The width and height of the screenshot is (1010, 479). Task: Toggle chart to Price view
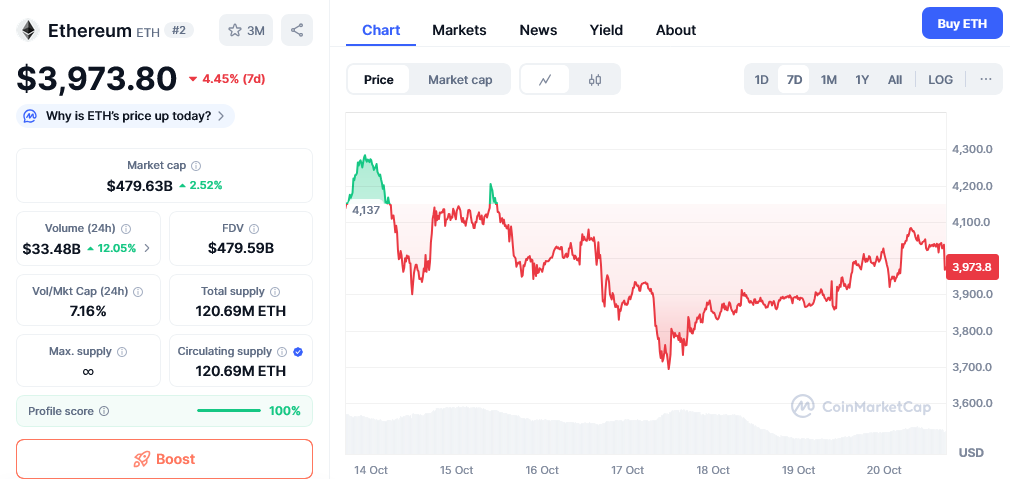pyautogui.click(x=379, y=80)
